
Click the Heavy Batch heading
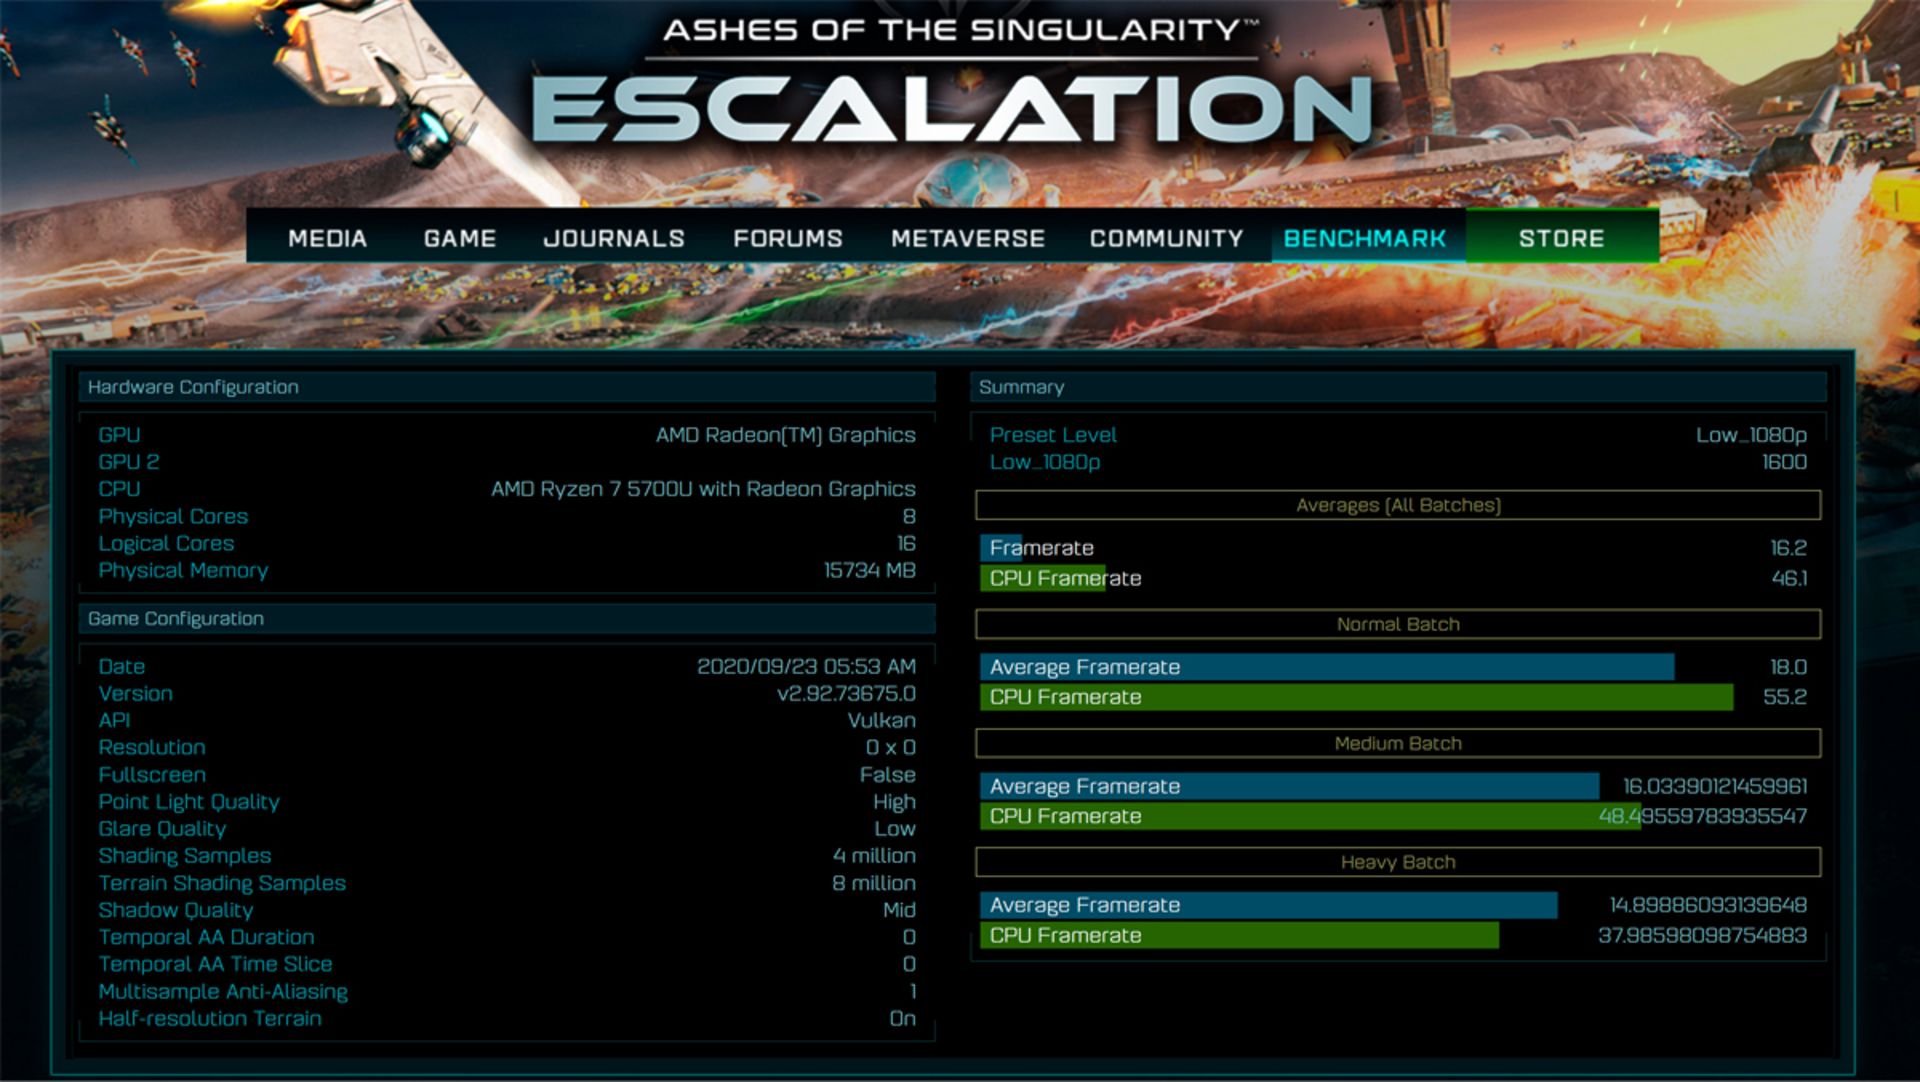tap(1398, 862)
